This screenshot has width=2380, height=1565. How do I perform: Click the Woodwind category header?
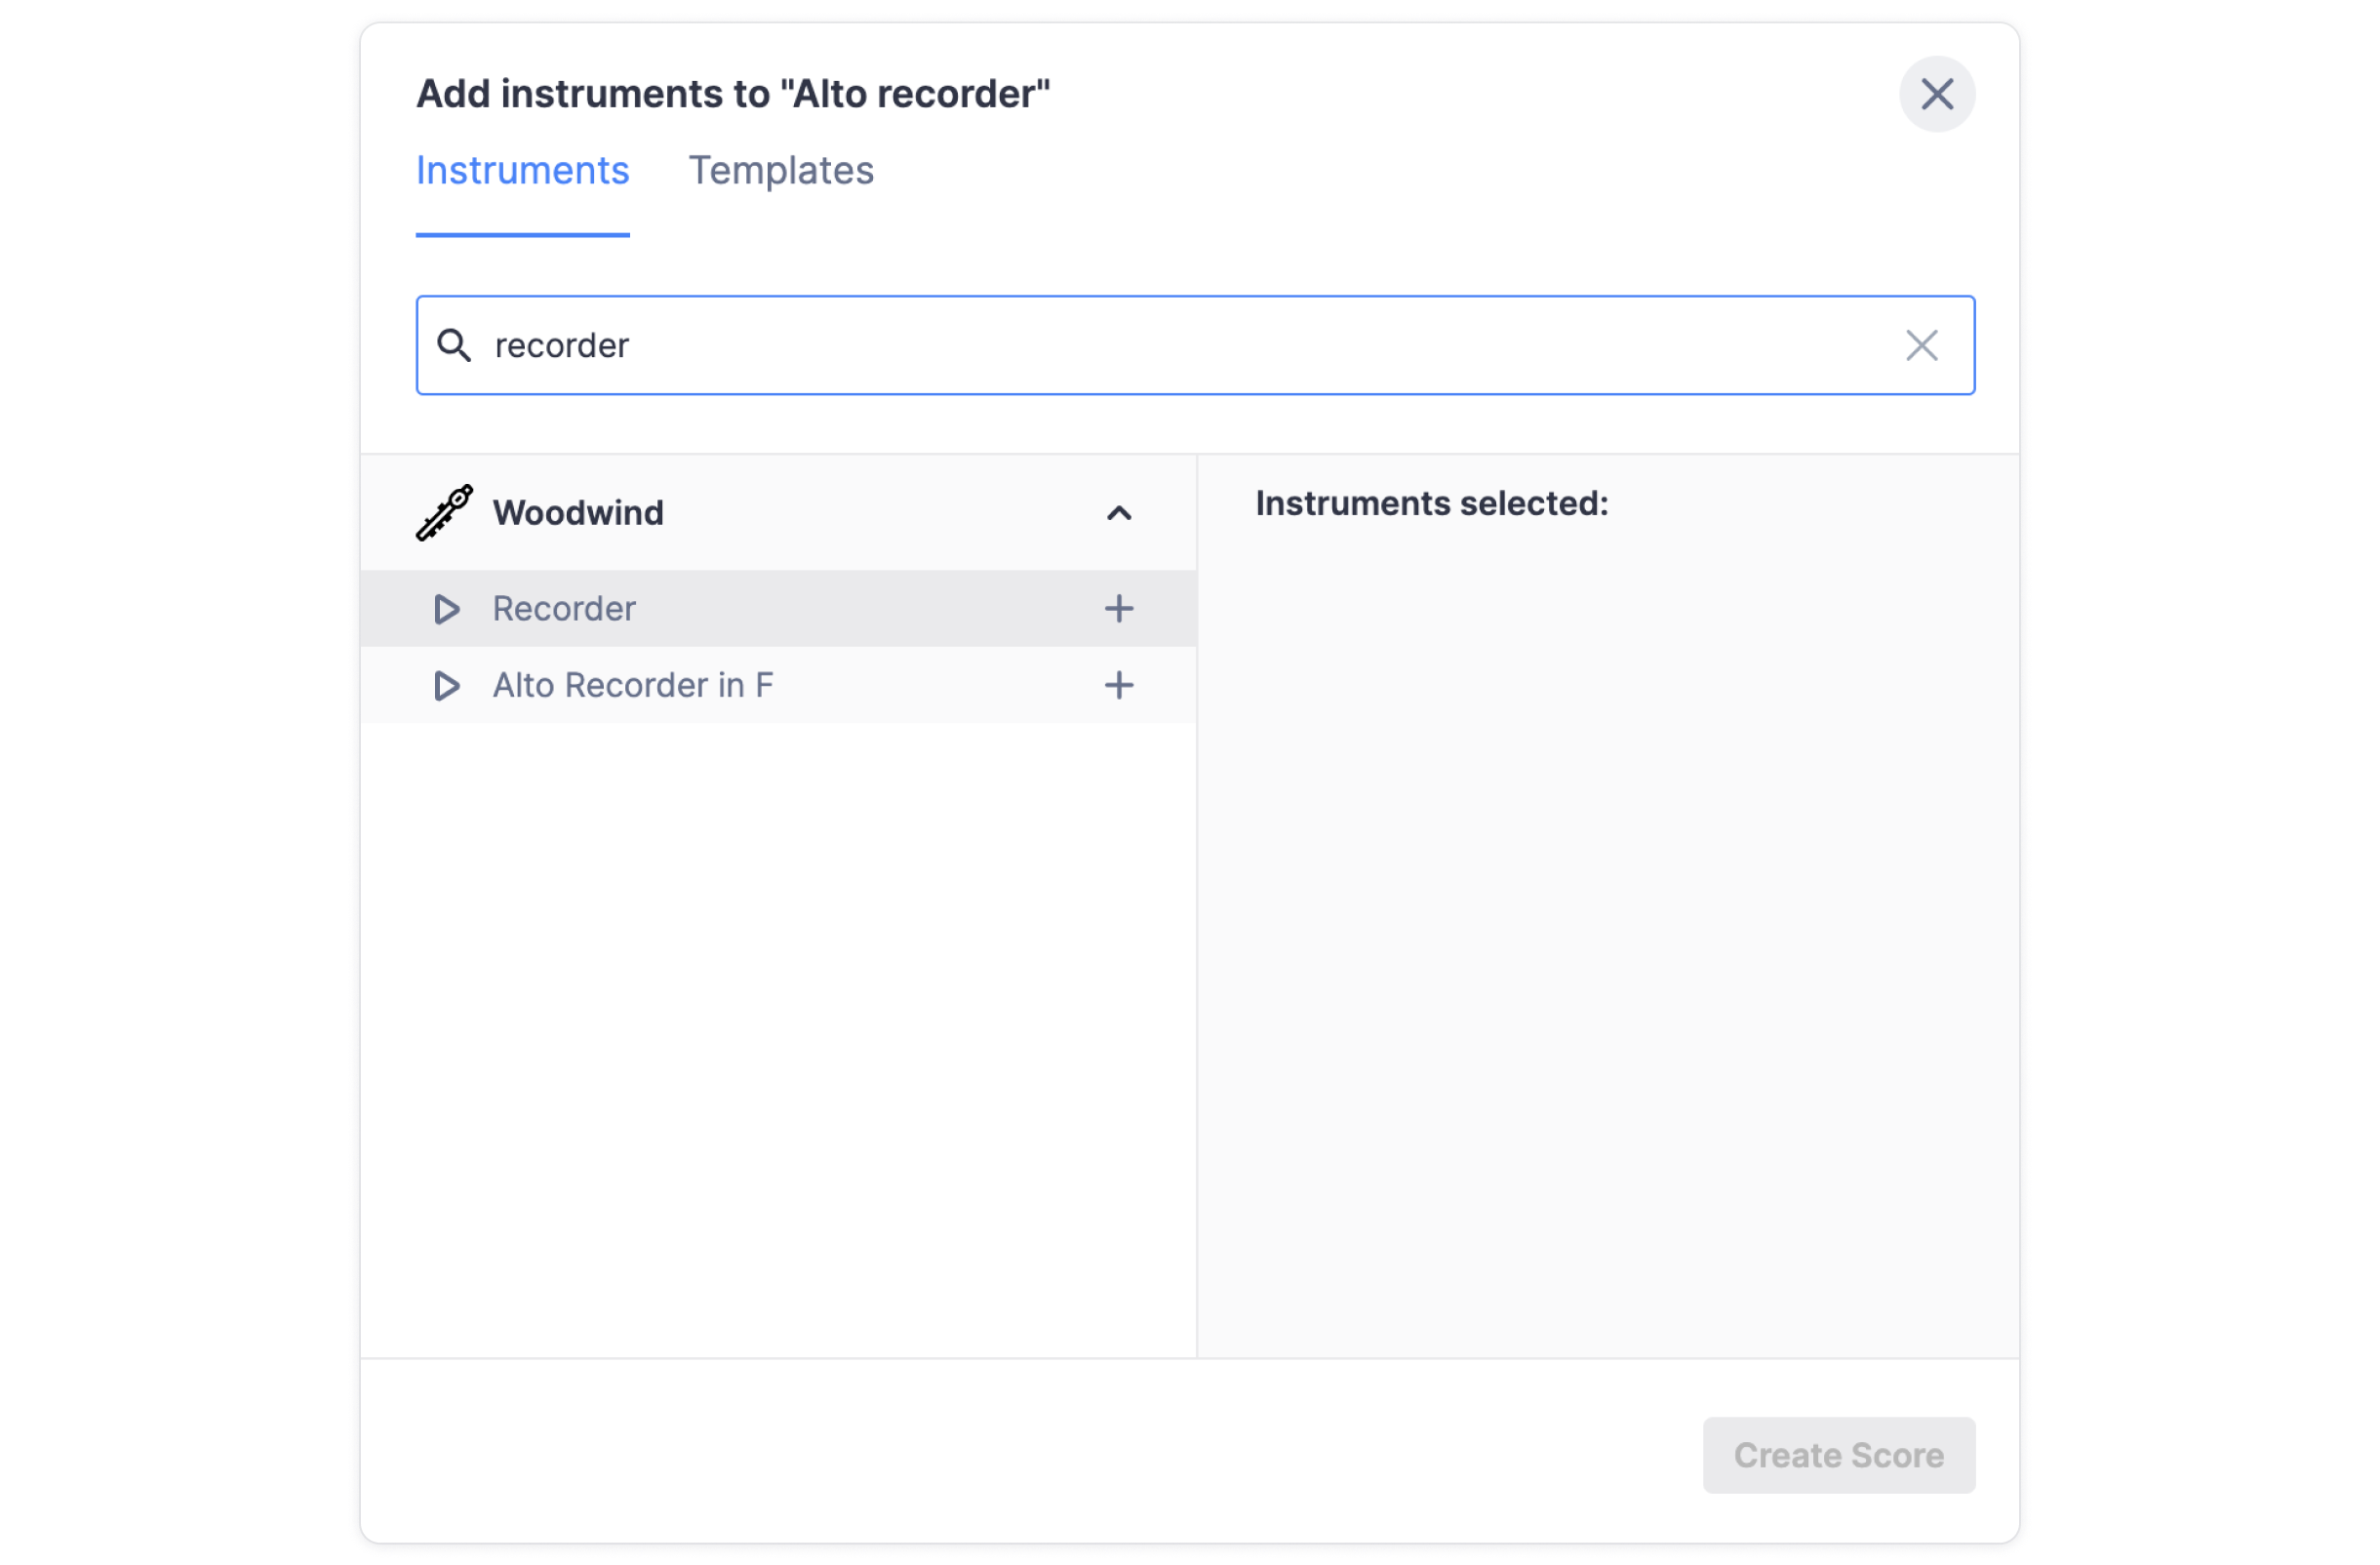[778, 513]
